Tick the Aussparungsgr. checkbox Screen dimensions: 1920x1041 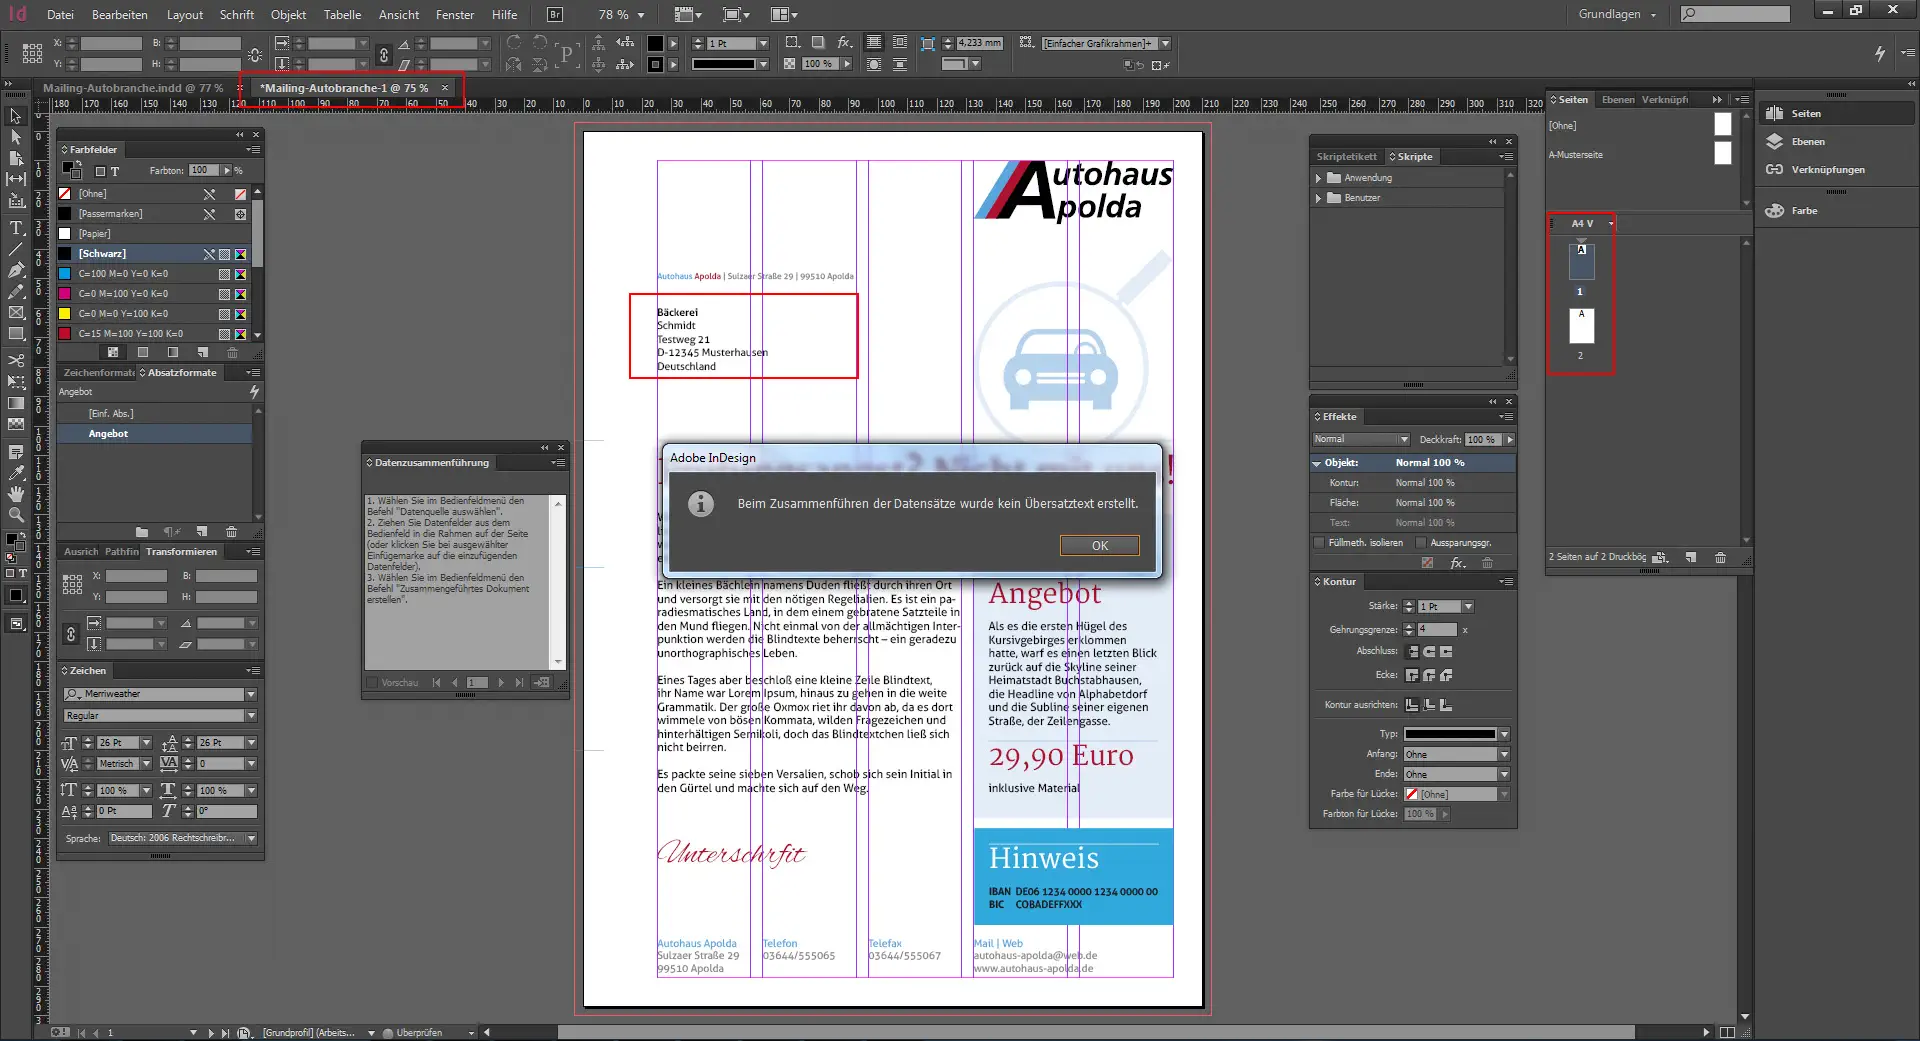(1420, 543)
